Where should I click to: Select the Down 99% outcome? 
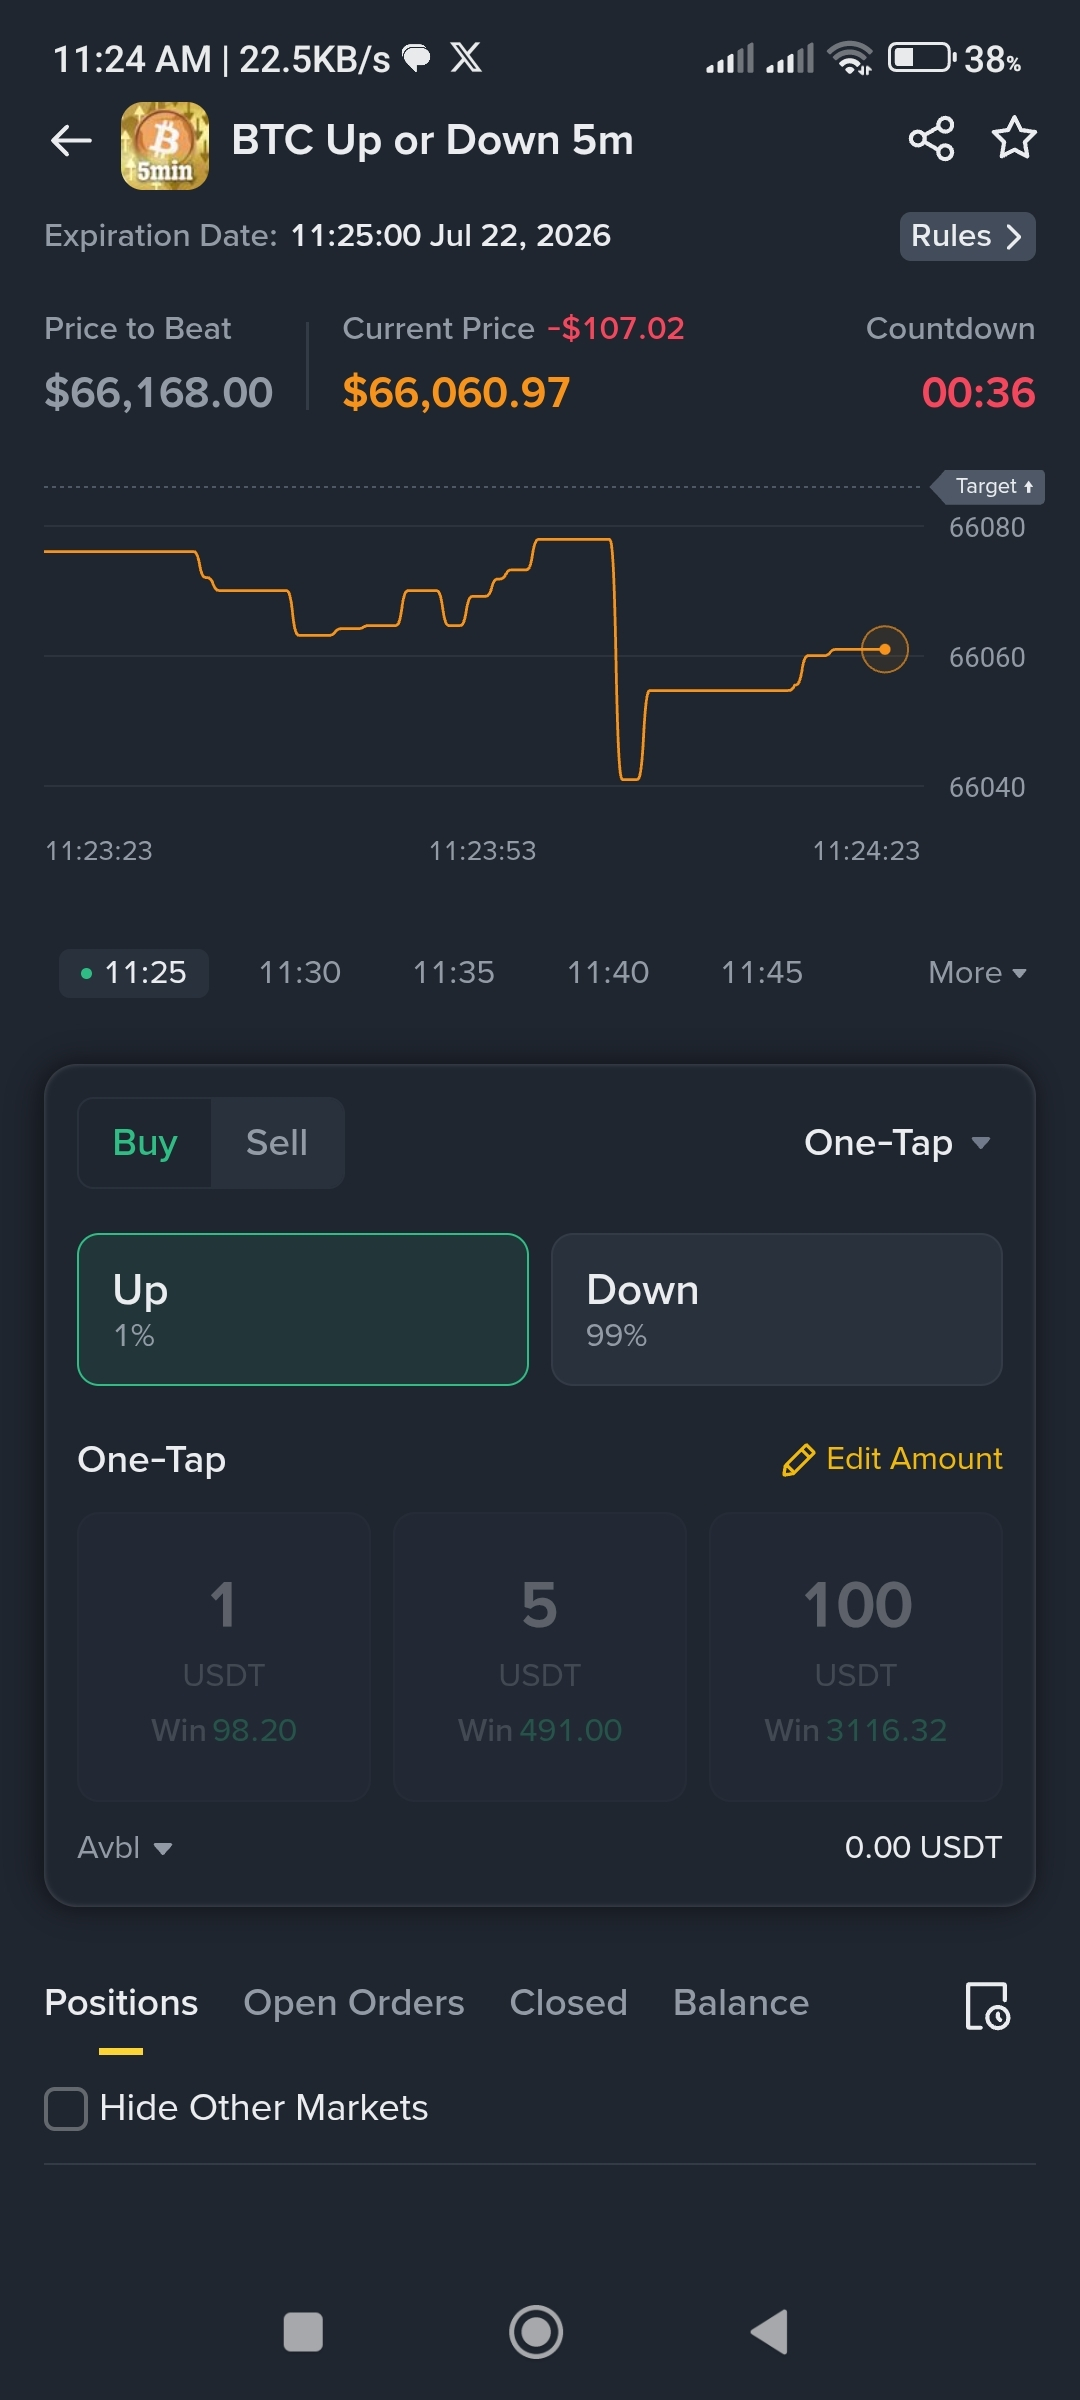[777, 1309]
